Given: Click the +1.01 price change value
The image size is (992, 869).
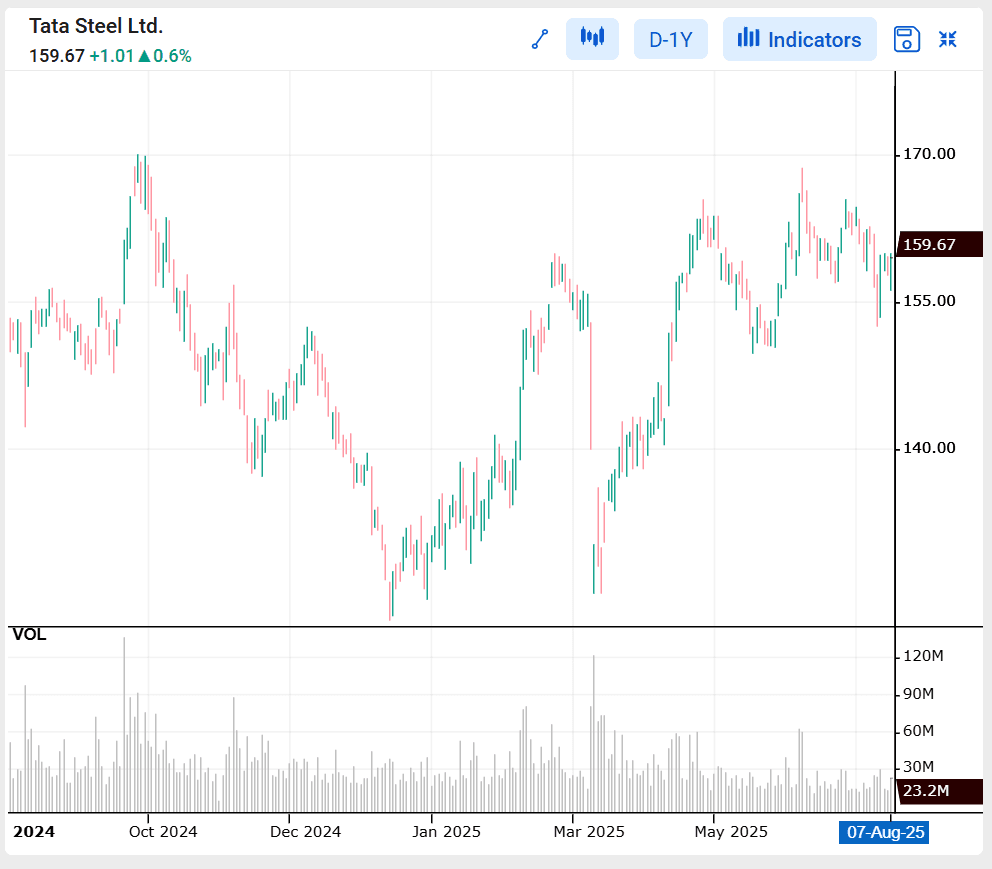Looking at the screenshot, I should pyautogui.click(x=111, y=56).
